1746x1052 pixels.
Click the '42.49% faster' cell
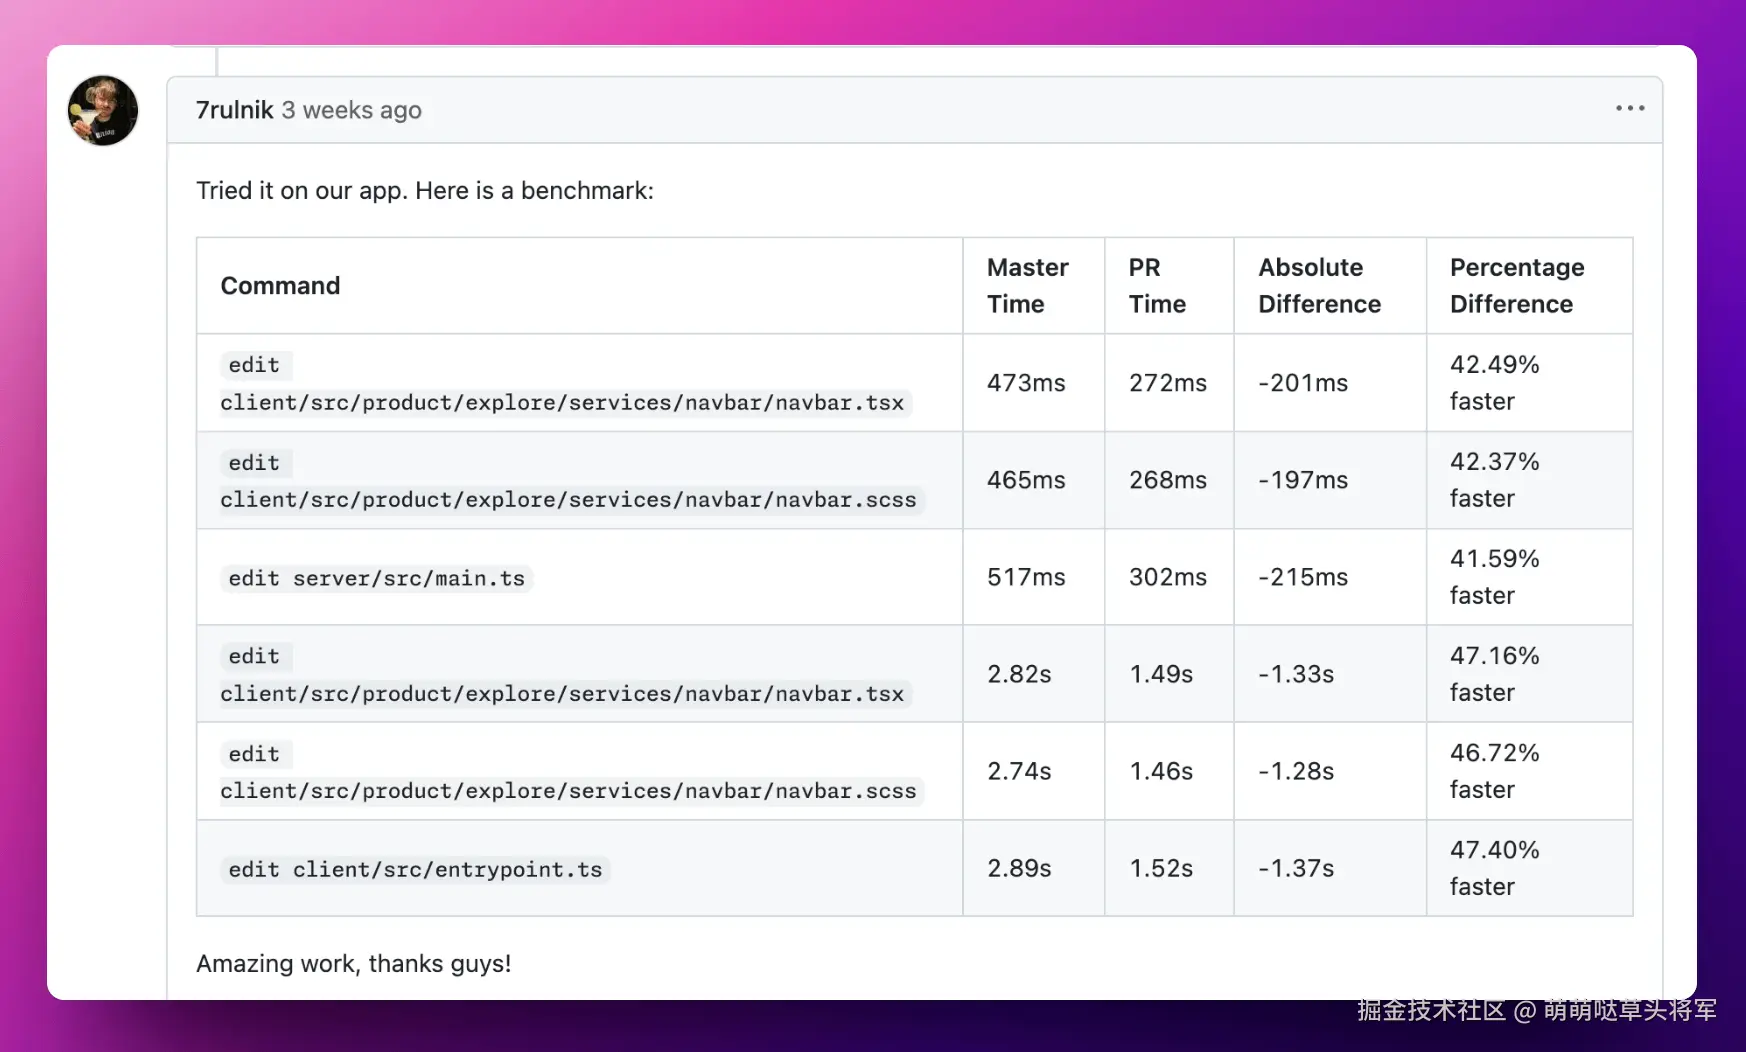coord(1494,383)
